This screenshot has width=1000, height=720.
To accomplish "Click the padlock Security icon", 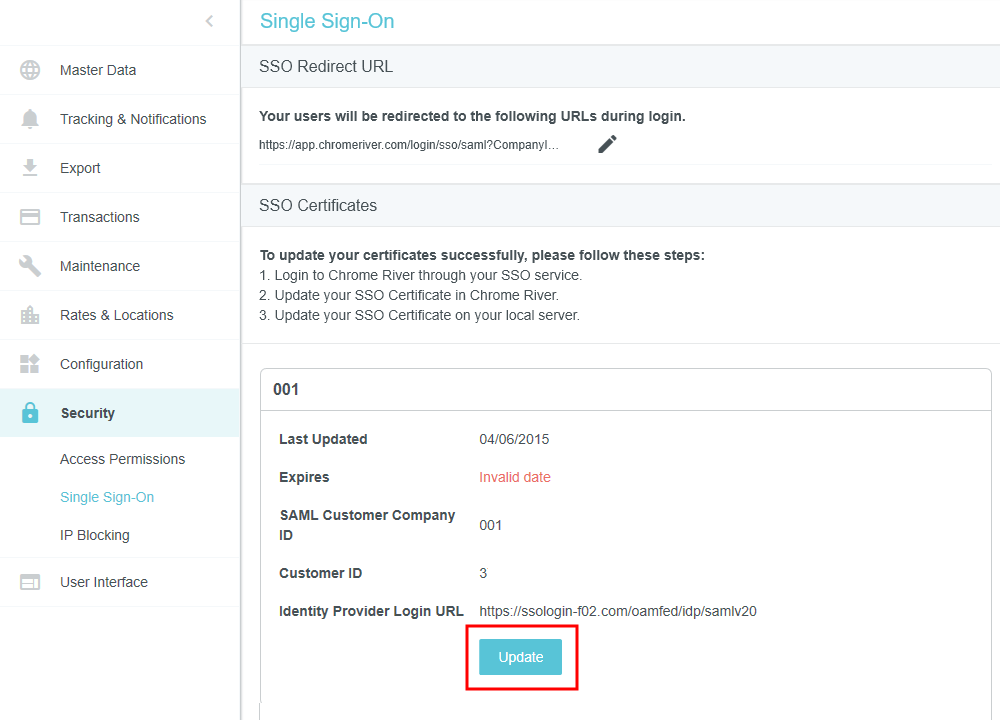I will pos(30,413).
